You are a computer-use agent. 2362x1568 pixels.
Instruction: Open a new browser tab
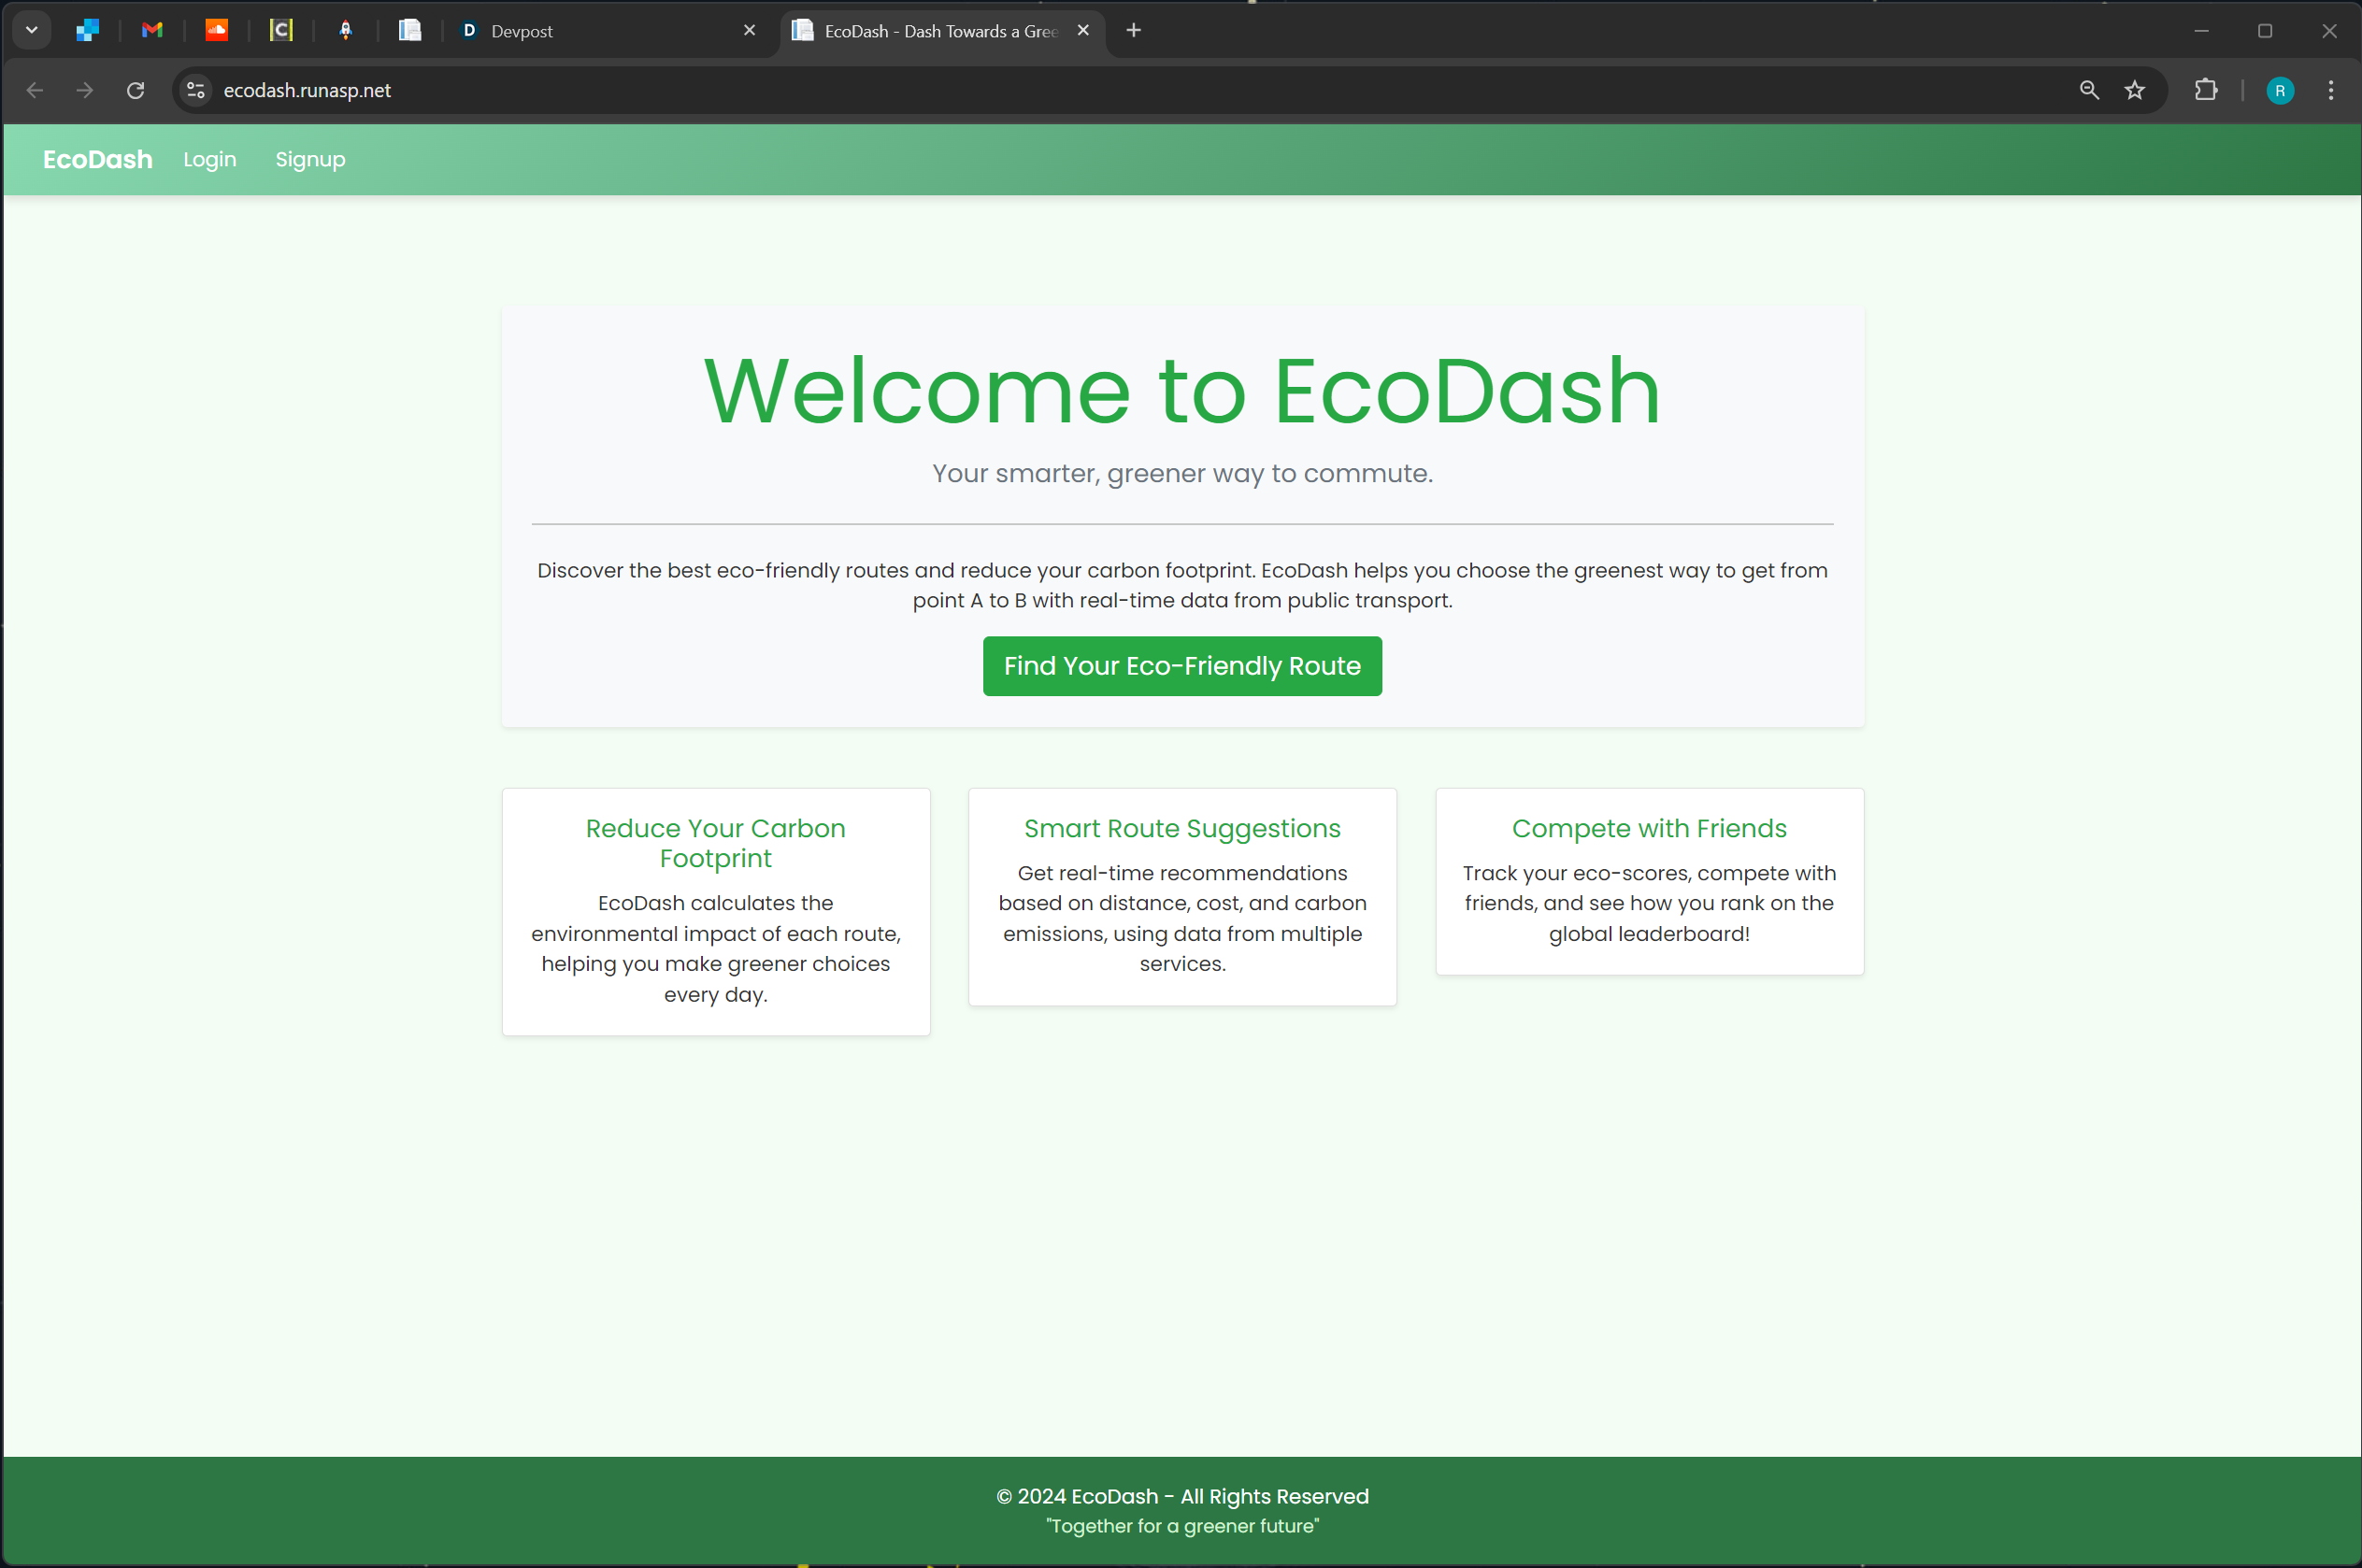tap(1133, 31)
